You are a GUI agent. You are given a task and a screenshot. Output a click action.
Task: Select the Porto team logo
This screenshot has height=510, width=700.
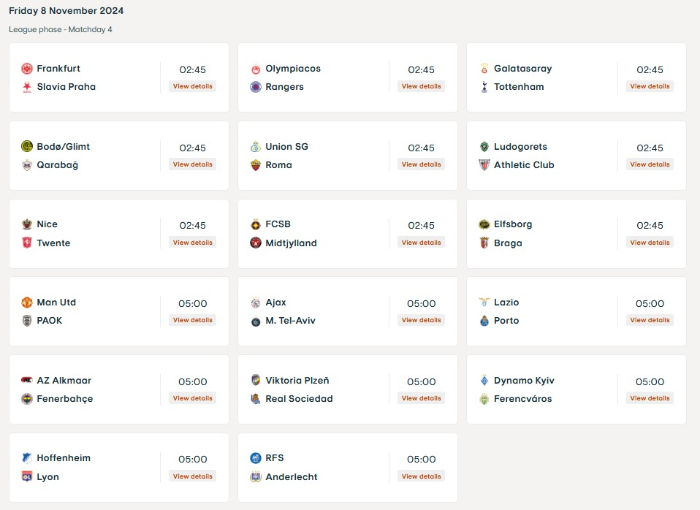click(484, 321)
